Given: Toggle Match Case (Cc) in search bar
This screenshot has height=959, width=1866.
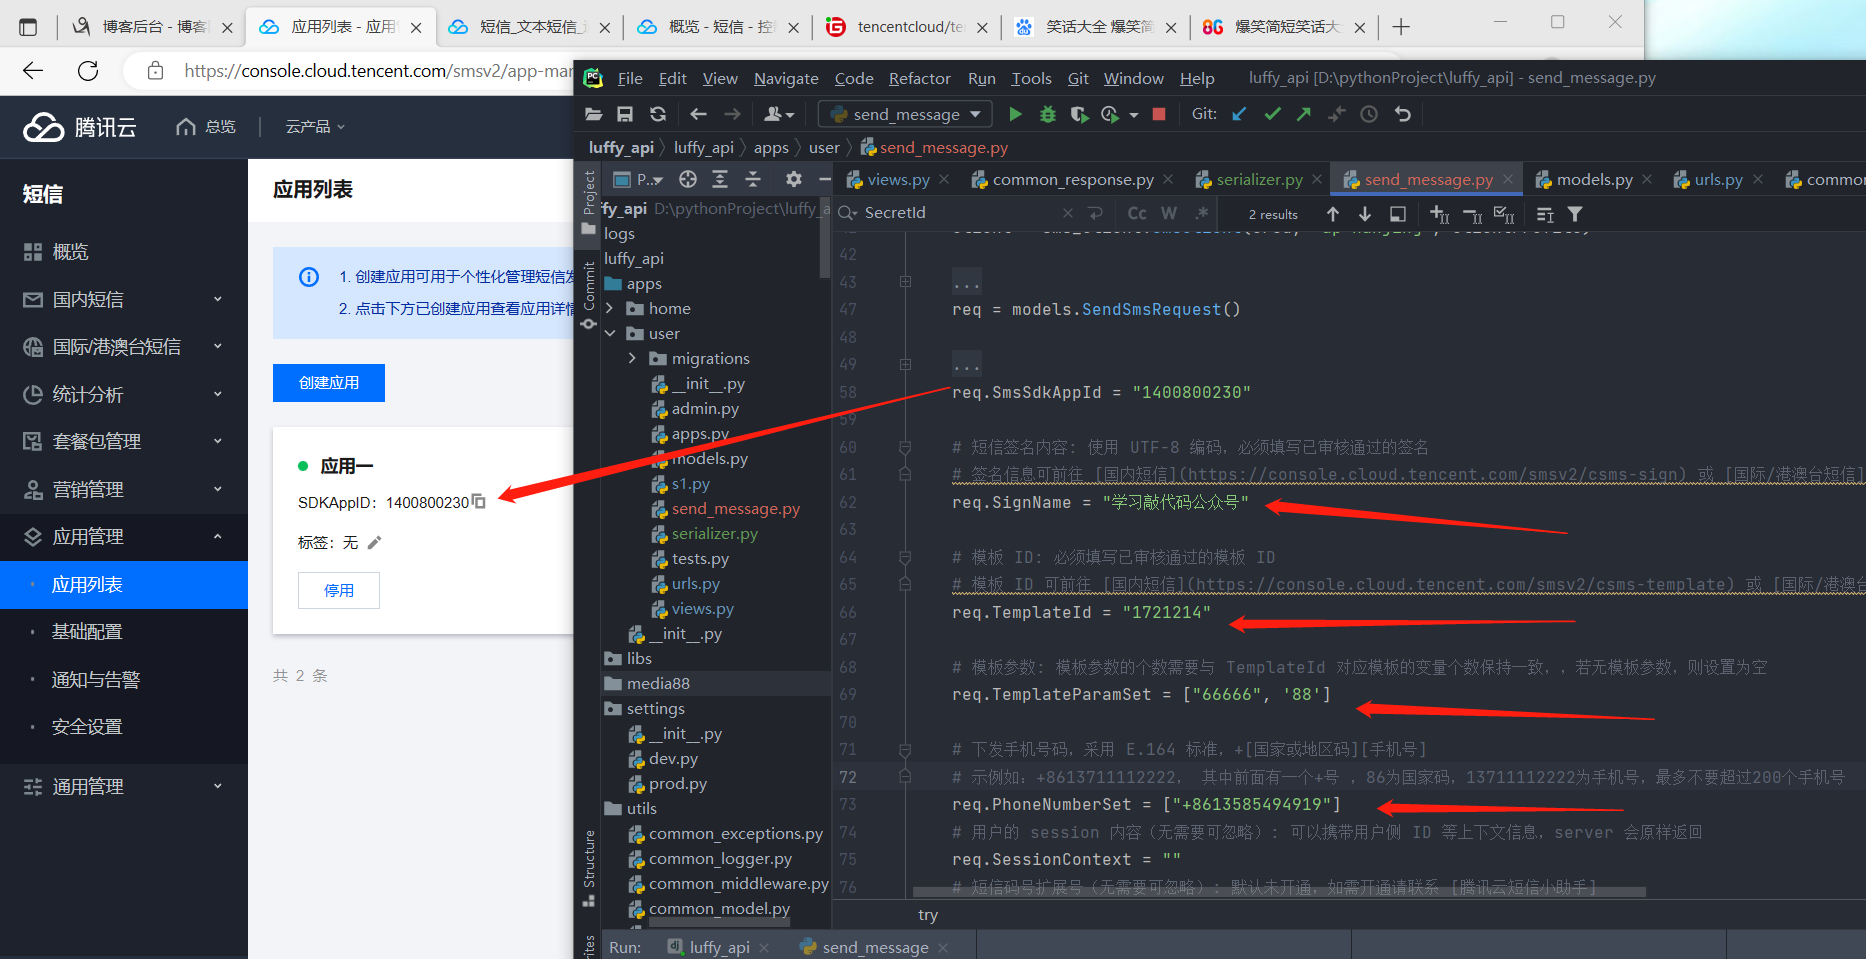Looking at the screenshot, I should coord(1137,213).
